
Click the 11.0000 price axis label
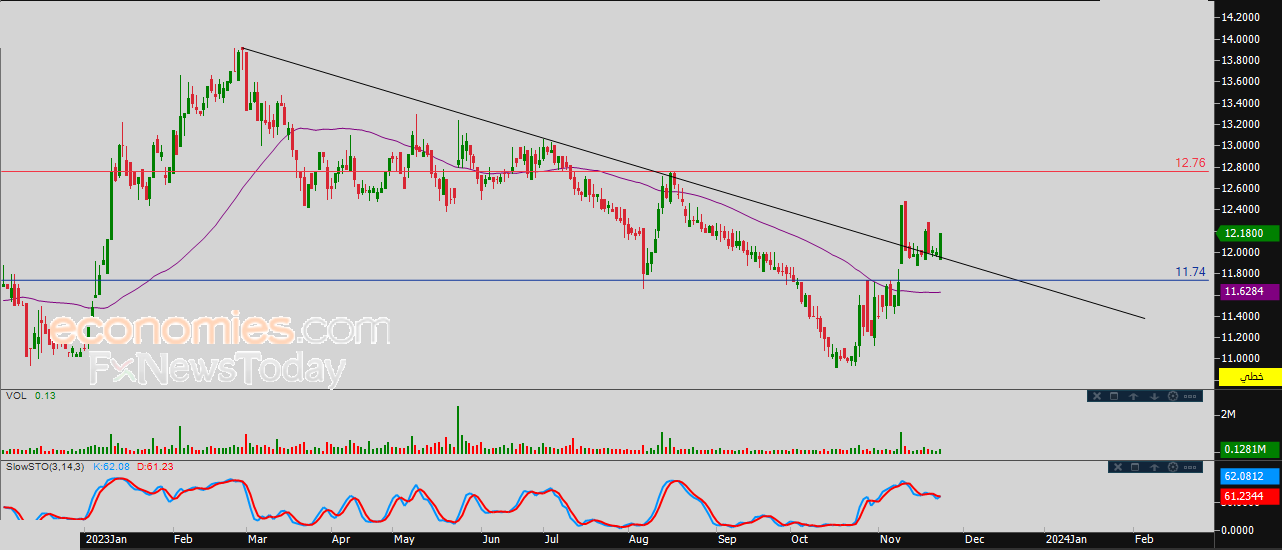(x=1241, y=358)
